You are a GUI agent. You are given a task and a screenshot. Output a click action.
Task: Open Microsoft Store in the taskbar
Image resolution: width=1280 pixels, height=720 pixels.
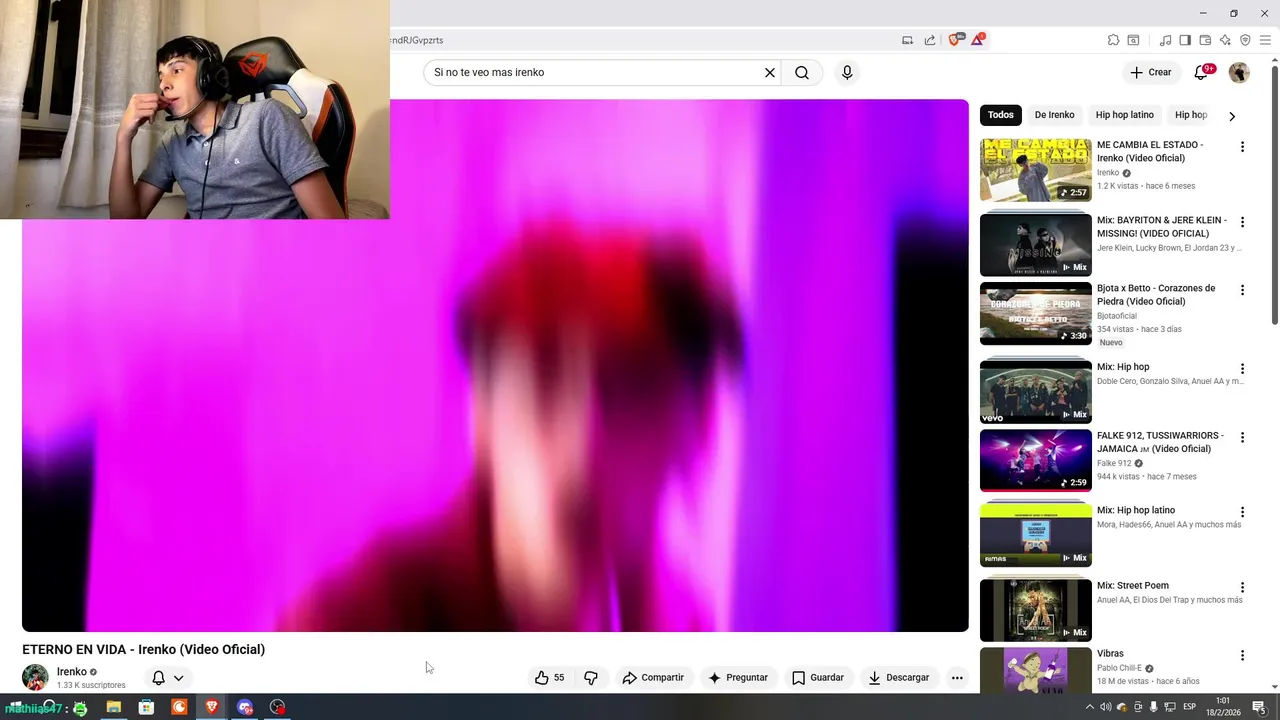146,707
